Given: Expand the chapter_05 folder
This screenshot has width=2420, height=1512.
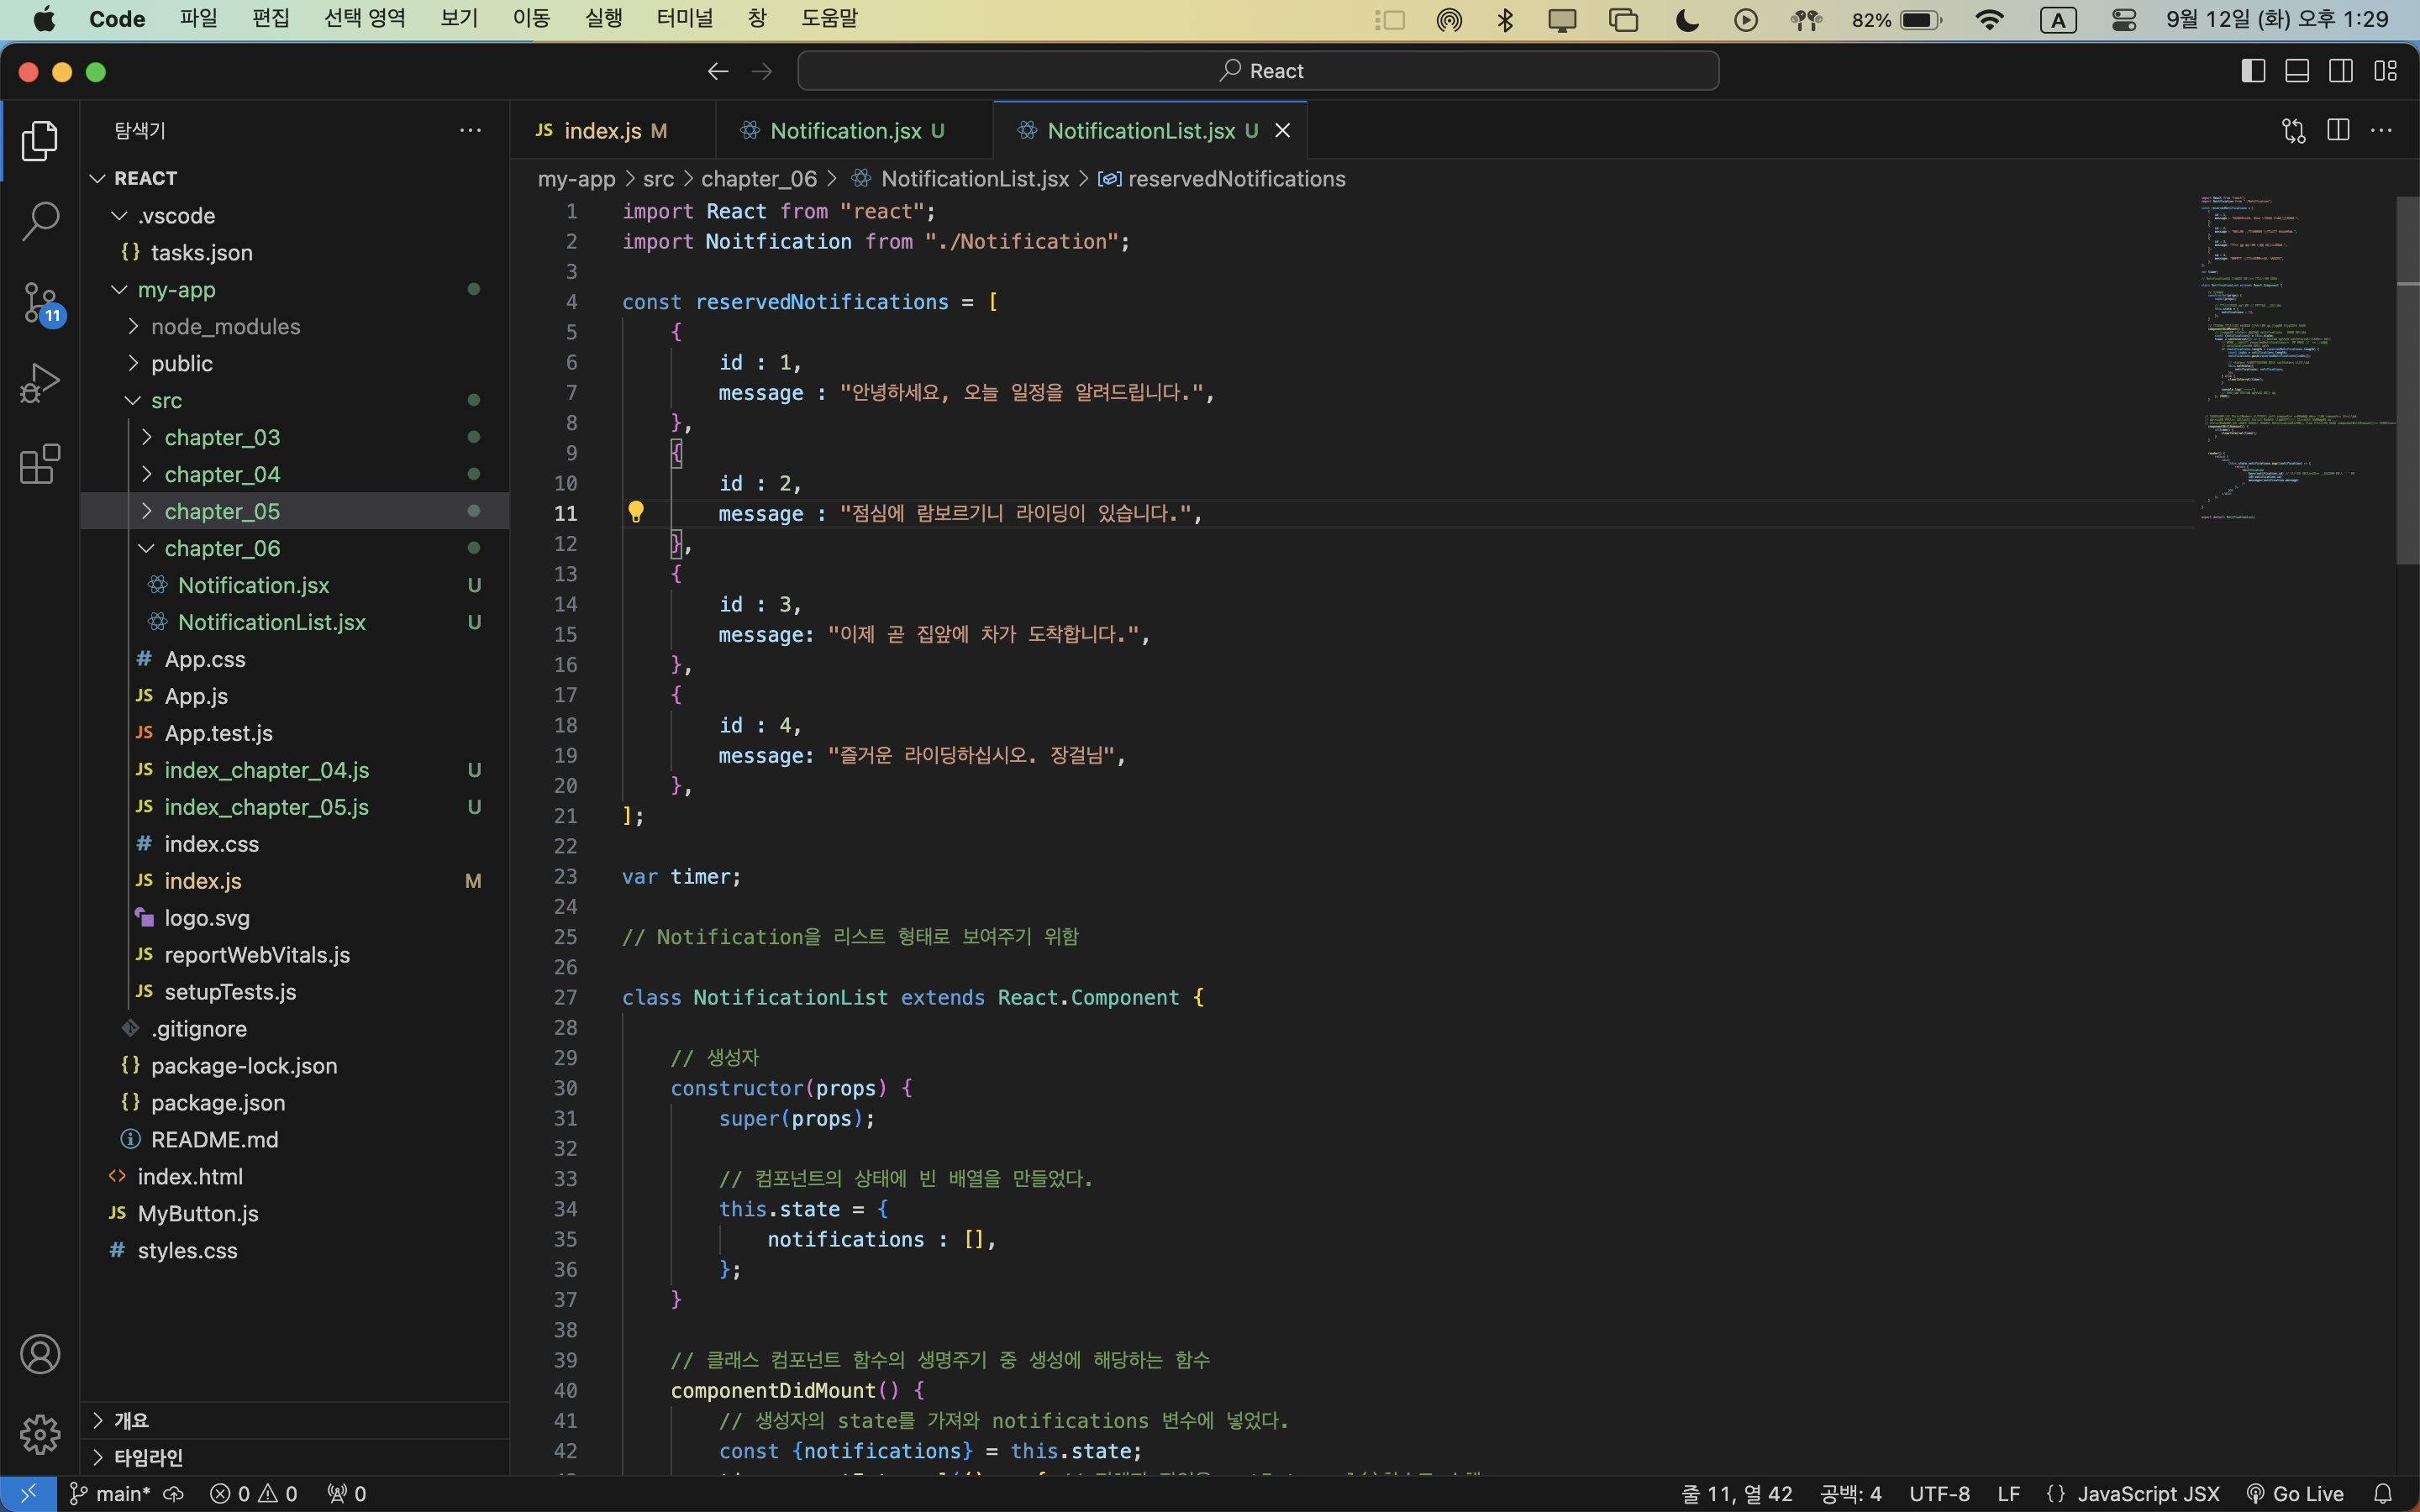Looking at the screenshot, I should click(x=222, y=511).
